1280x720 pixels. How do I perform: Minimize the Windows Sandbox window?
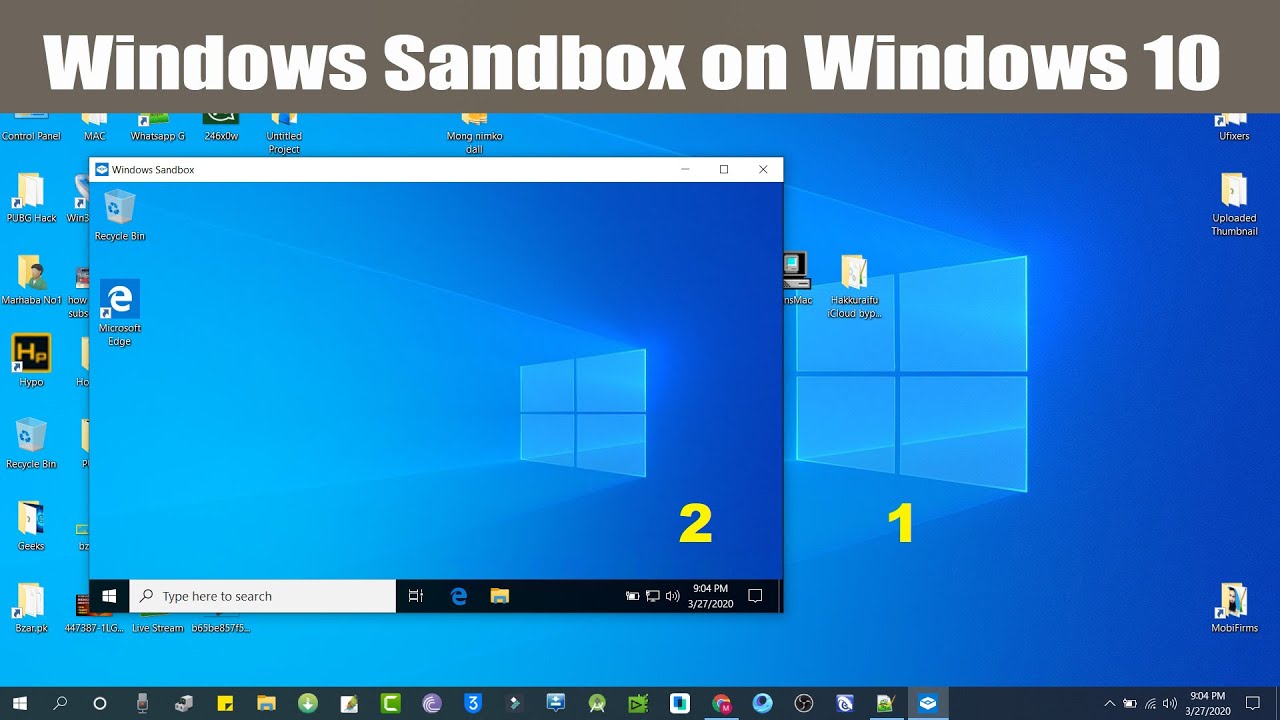(685, 170)
